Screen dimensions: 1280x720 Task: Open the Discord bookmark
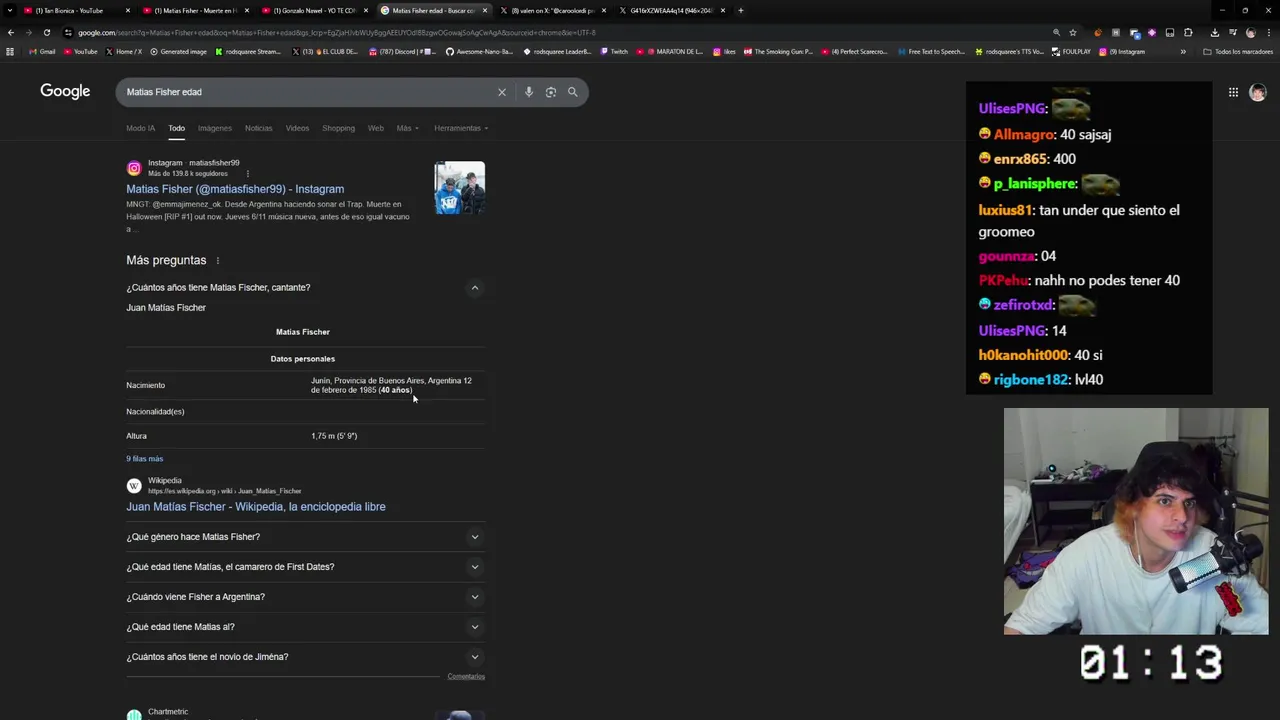404,52
